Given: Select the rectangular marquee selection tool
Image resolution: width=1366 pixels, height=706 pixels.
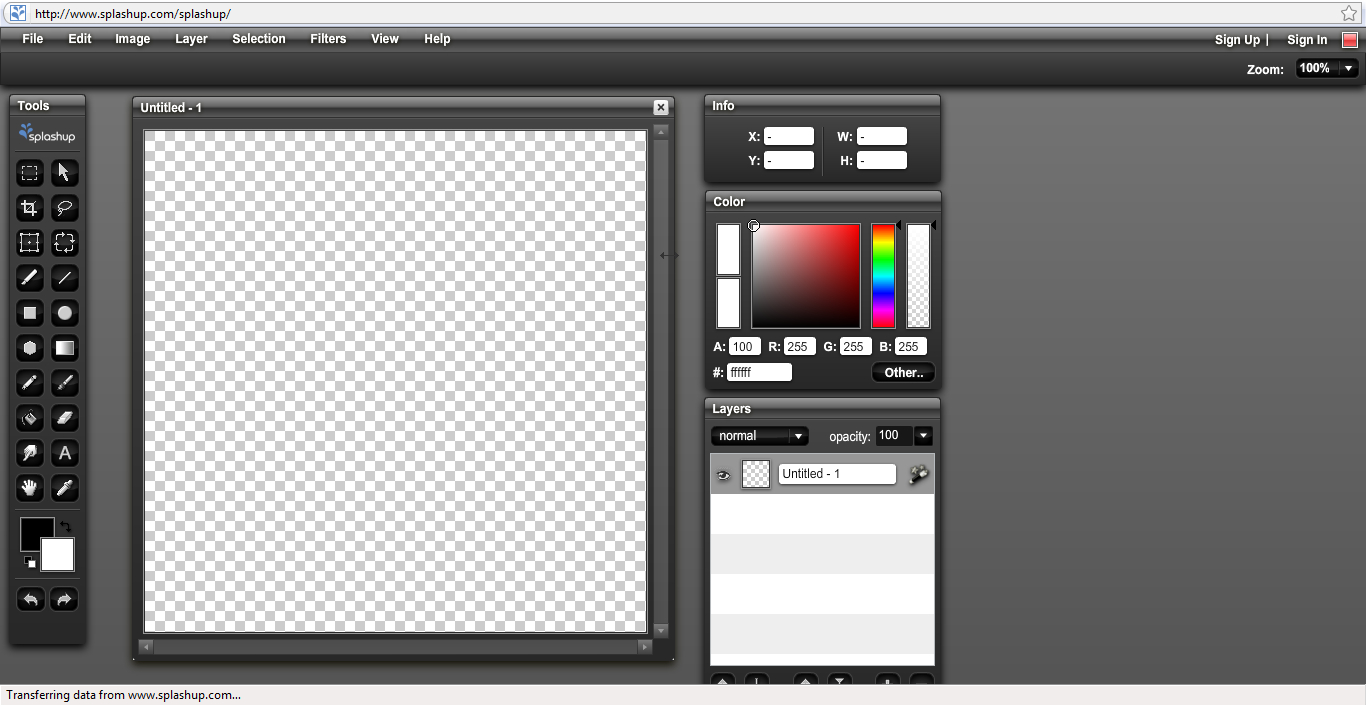Looking at the screenshot, I should point(30,173).
